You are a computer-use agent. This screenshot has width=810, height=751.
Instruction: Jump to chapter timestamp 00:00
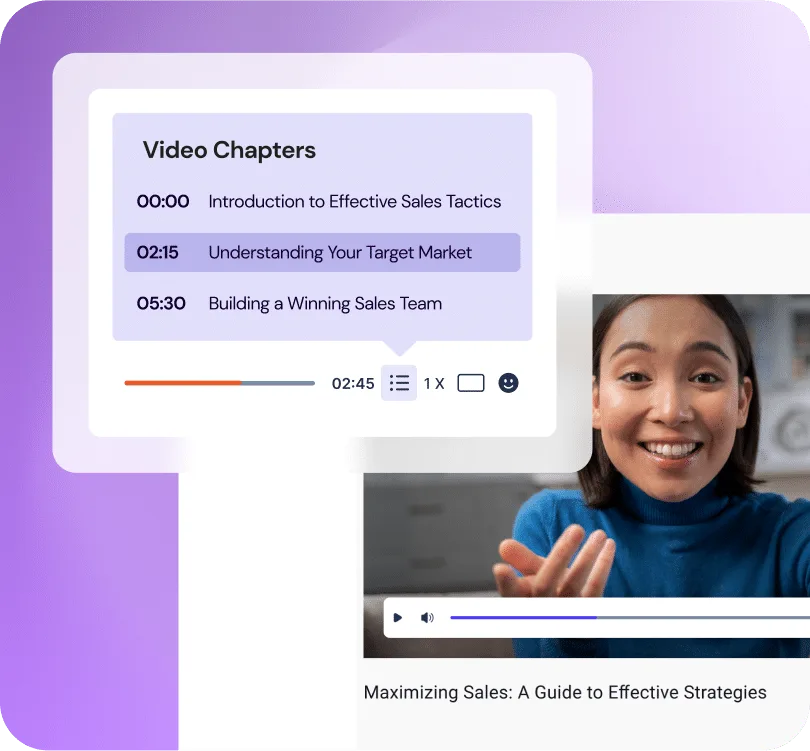(162, 201)
